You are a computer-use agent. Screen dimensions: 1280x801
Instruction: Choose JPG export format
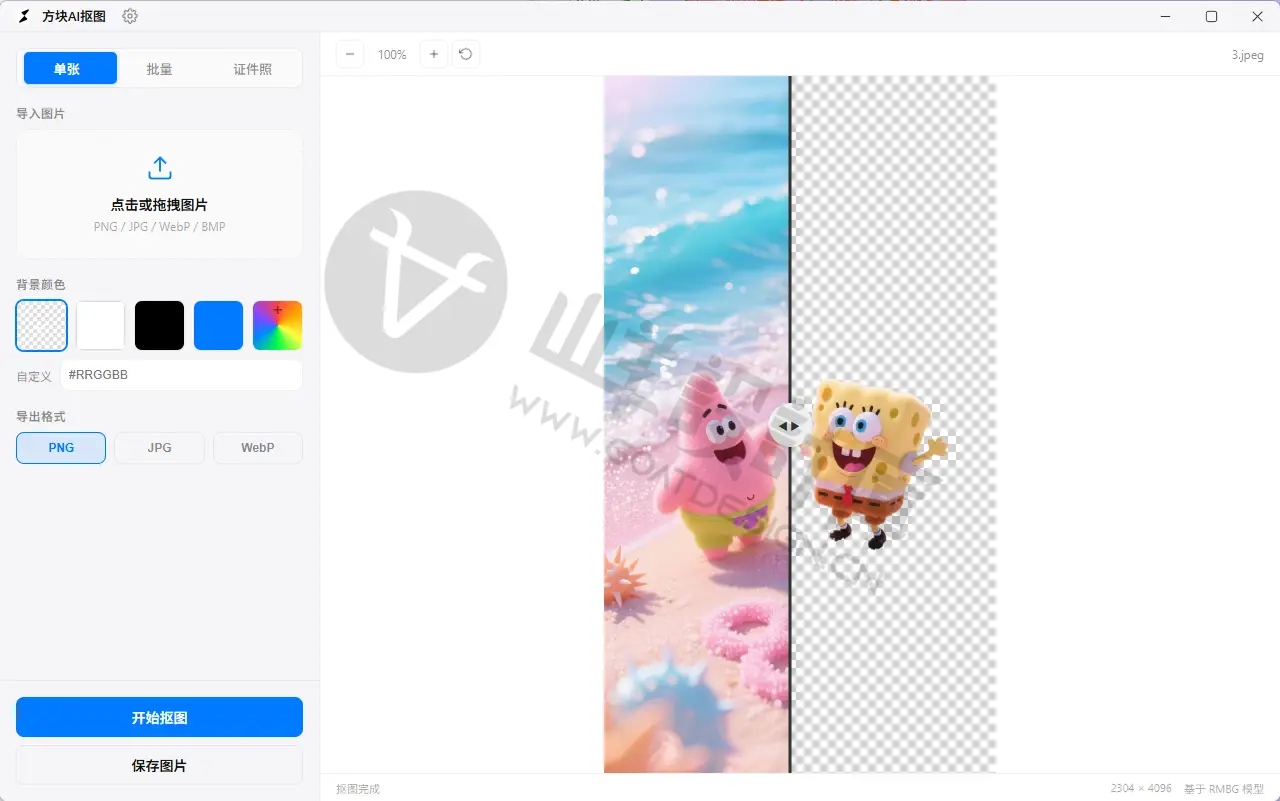pyautogui.click(x=159, y=448)
